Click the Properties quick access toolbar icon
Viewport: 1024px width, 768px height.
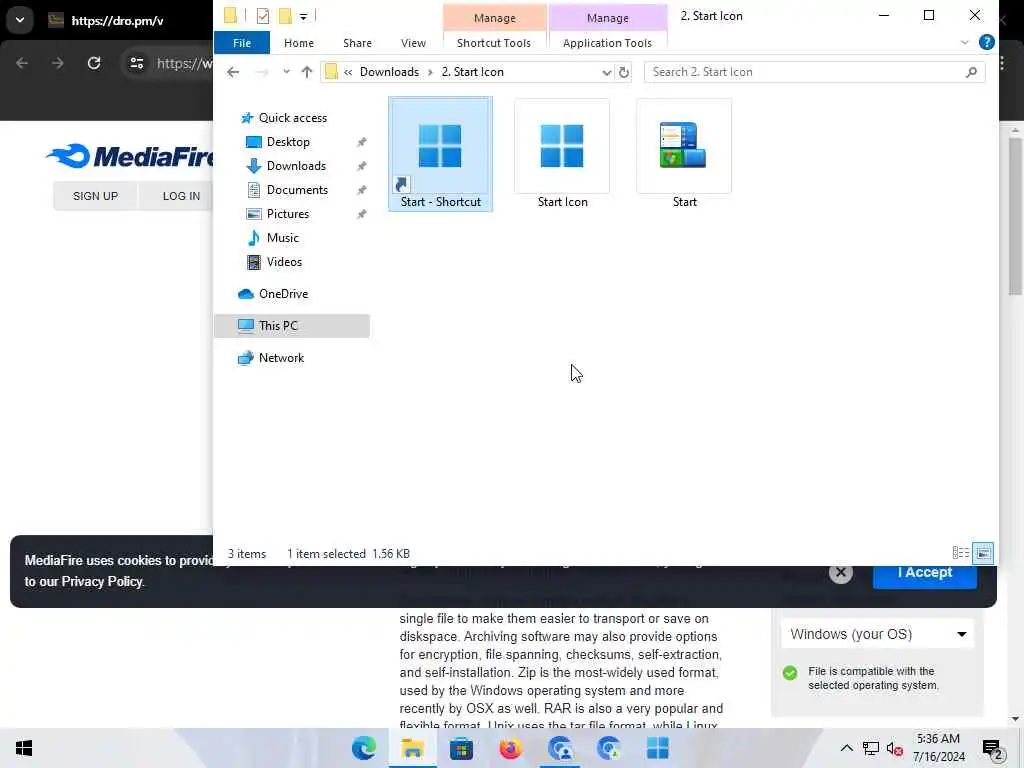pos(263,16)
